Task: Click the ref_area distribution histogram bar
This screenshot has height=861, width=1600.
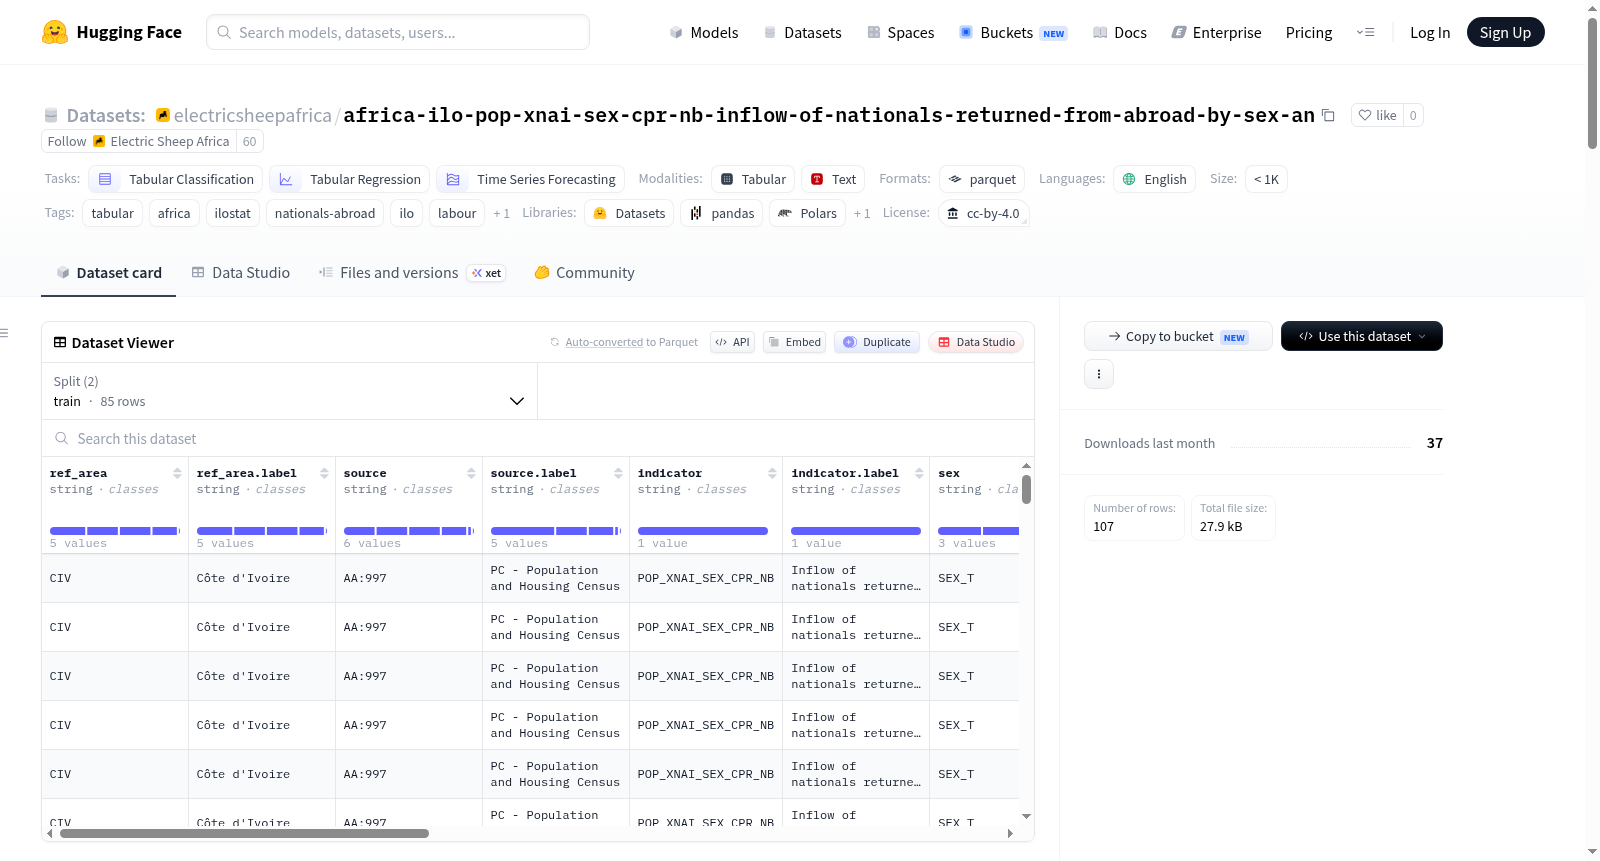Action: click(x=115, y=531)
